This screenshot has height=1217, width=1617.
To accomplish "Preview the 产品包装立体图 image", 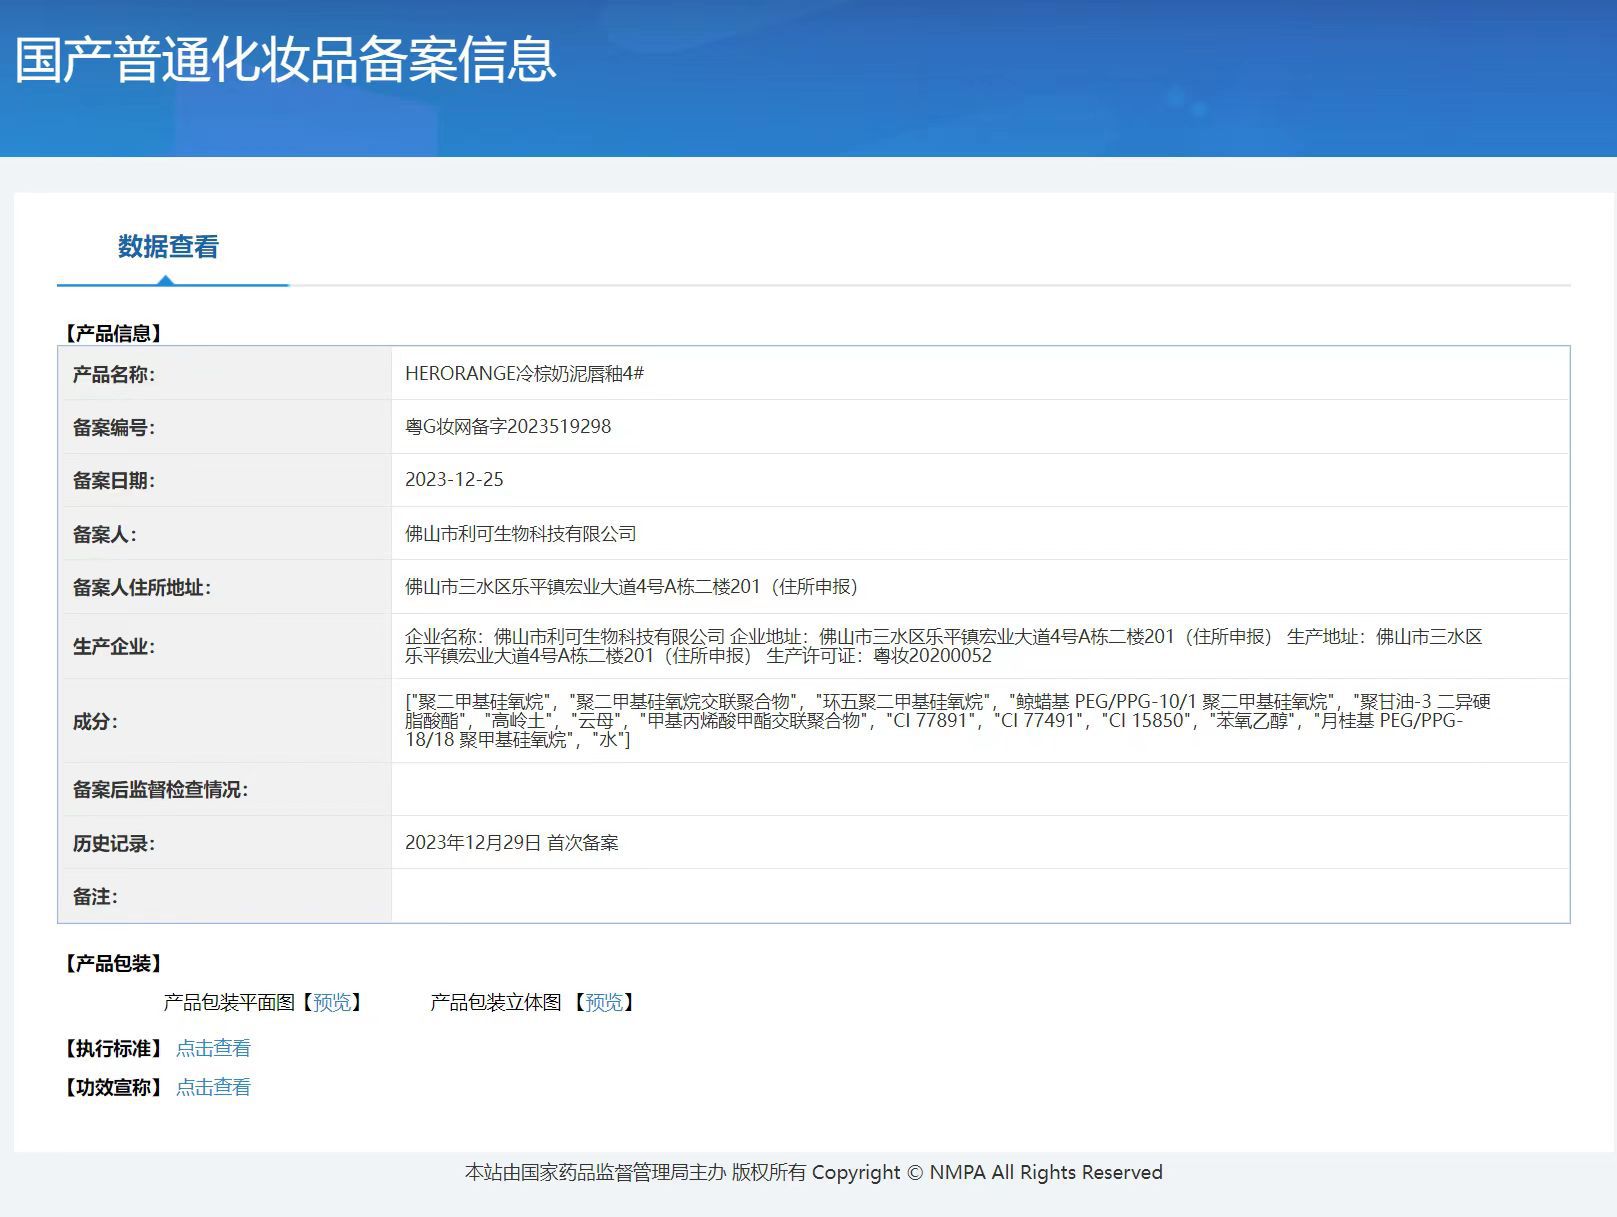I will click(x=604, y=1002).
